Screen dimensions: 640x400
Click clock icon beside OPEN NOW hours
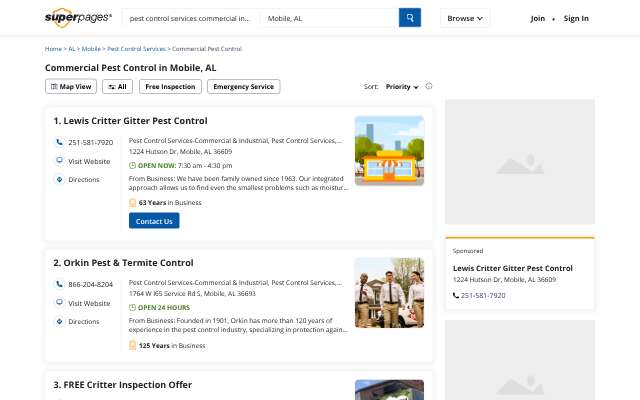[132, 165]
